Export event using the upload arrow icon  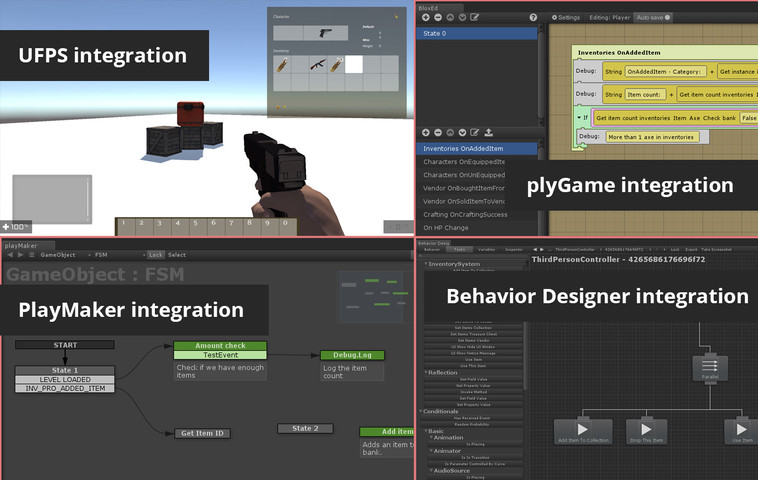(488, 132)
